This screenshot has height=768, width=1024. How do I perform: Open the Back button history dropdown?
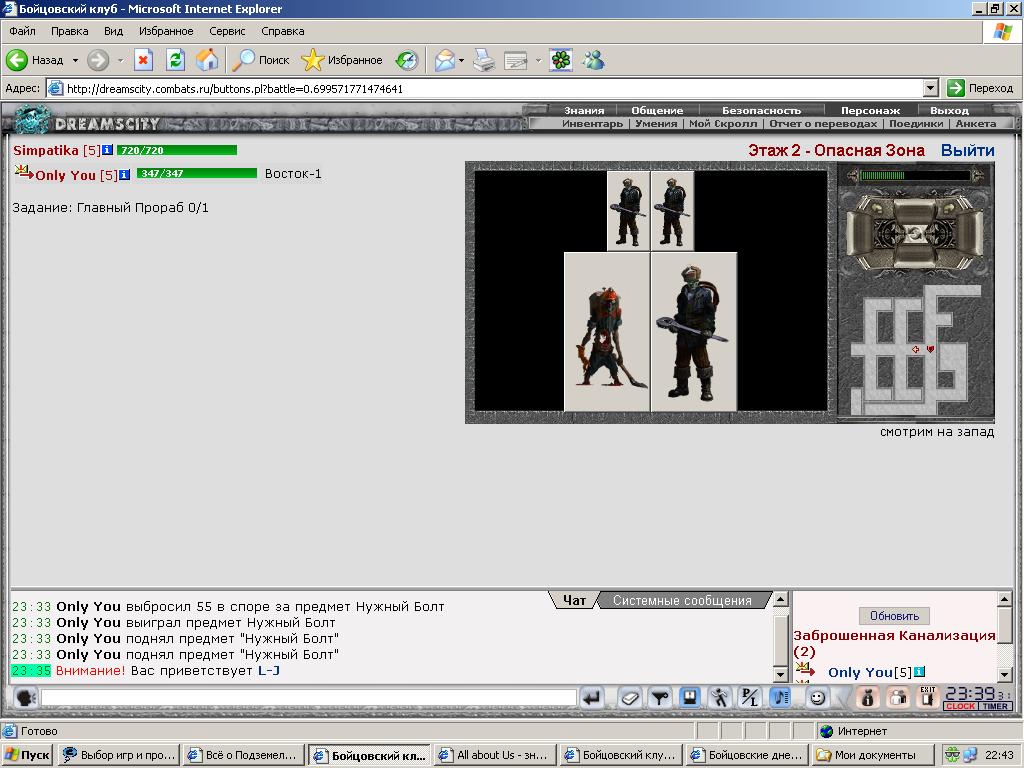(75, 60)
